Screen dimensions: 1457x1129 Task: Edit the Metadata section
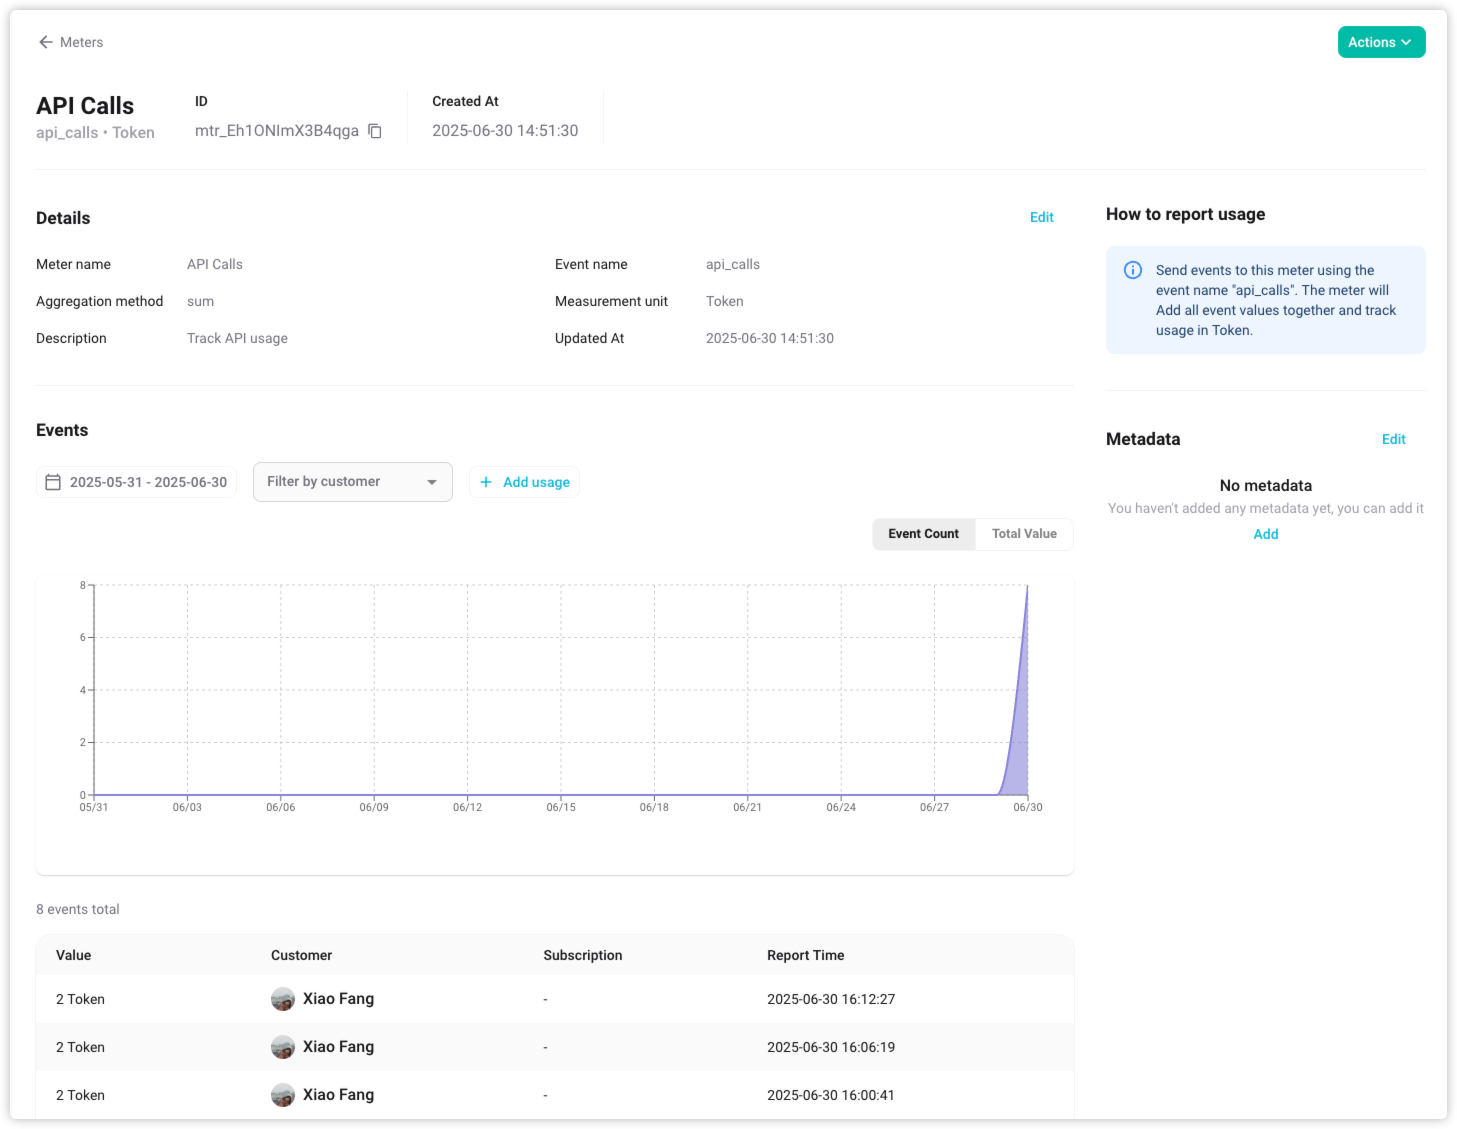click(x=1393, y=439)
